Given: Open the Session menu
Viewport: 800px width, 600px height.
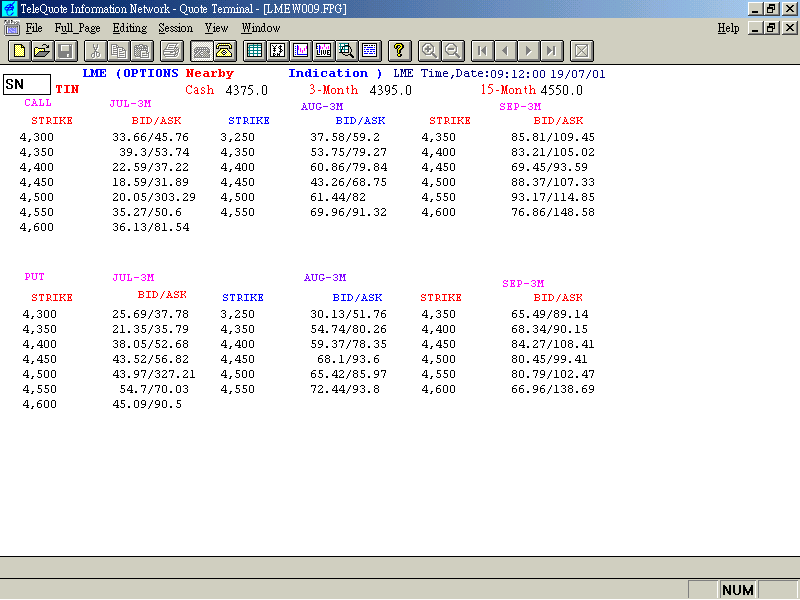Looking at the screenshot, I should (176, 28).
